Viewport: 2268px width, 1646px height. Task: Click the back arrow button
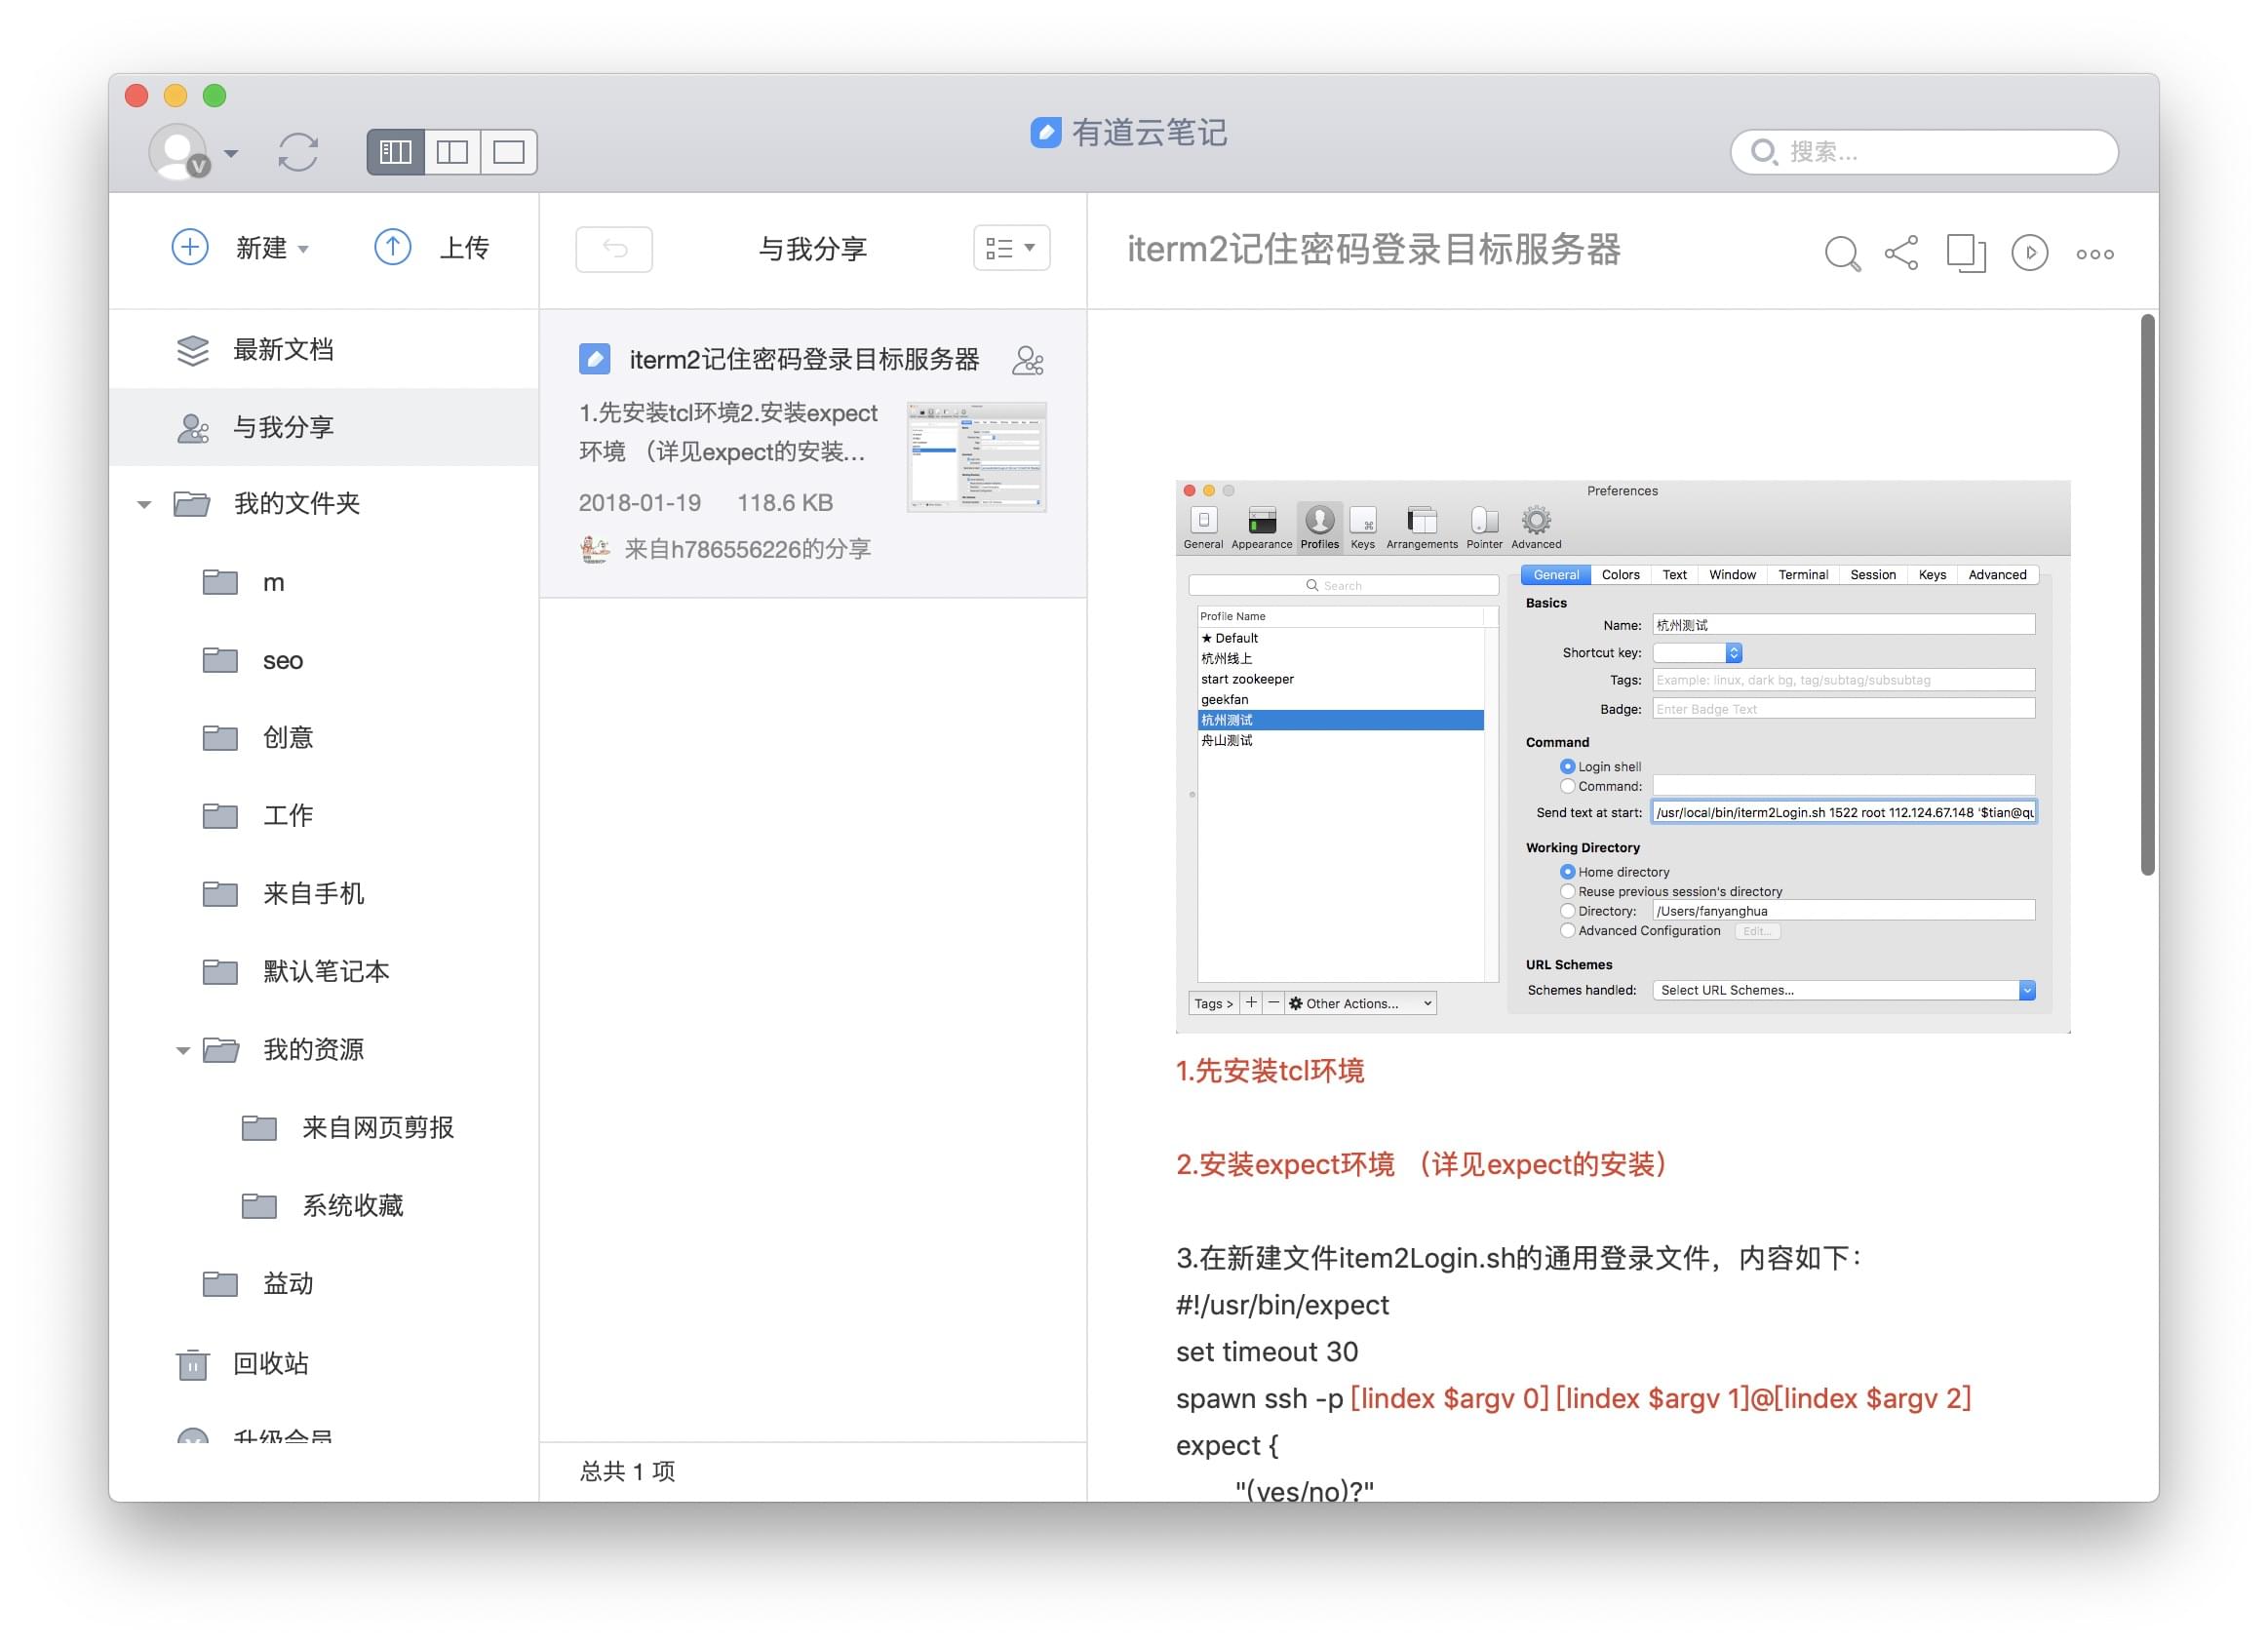(x=614, y=249)
